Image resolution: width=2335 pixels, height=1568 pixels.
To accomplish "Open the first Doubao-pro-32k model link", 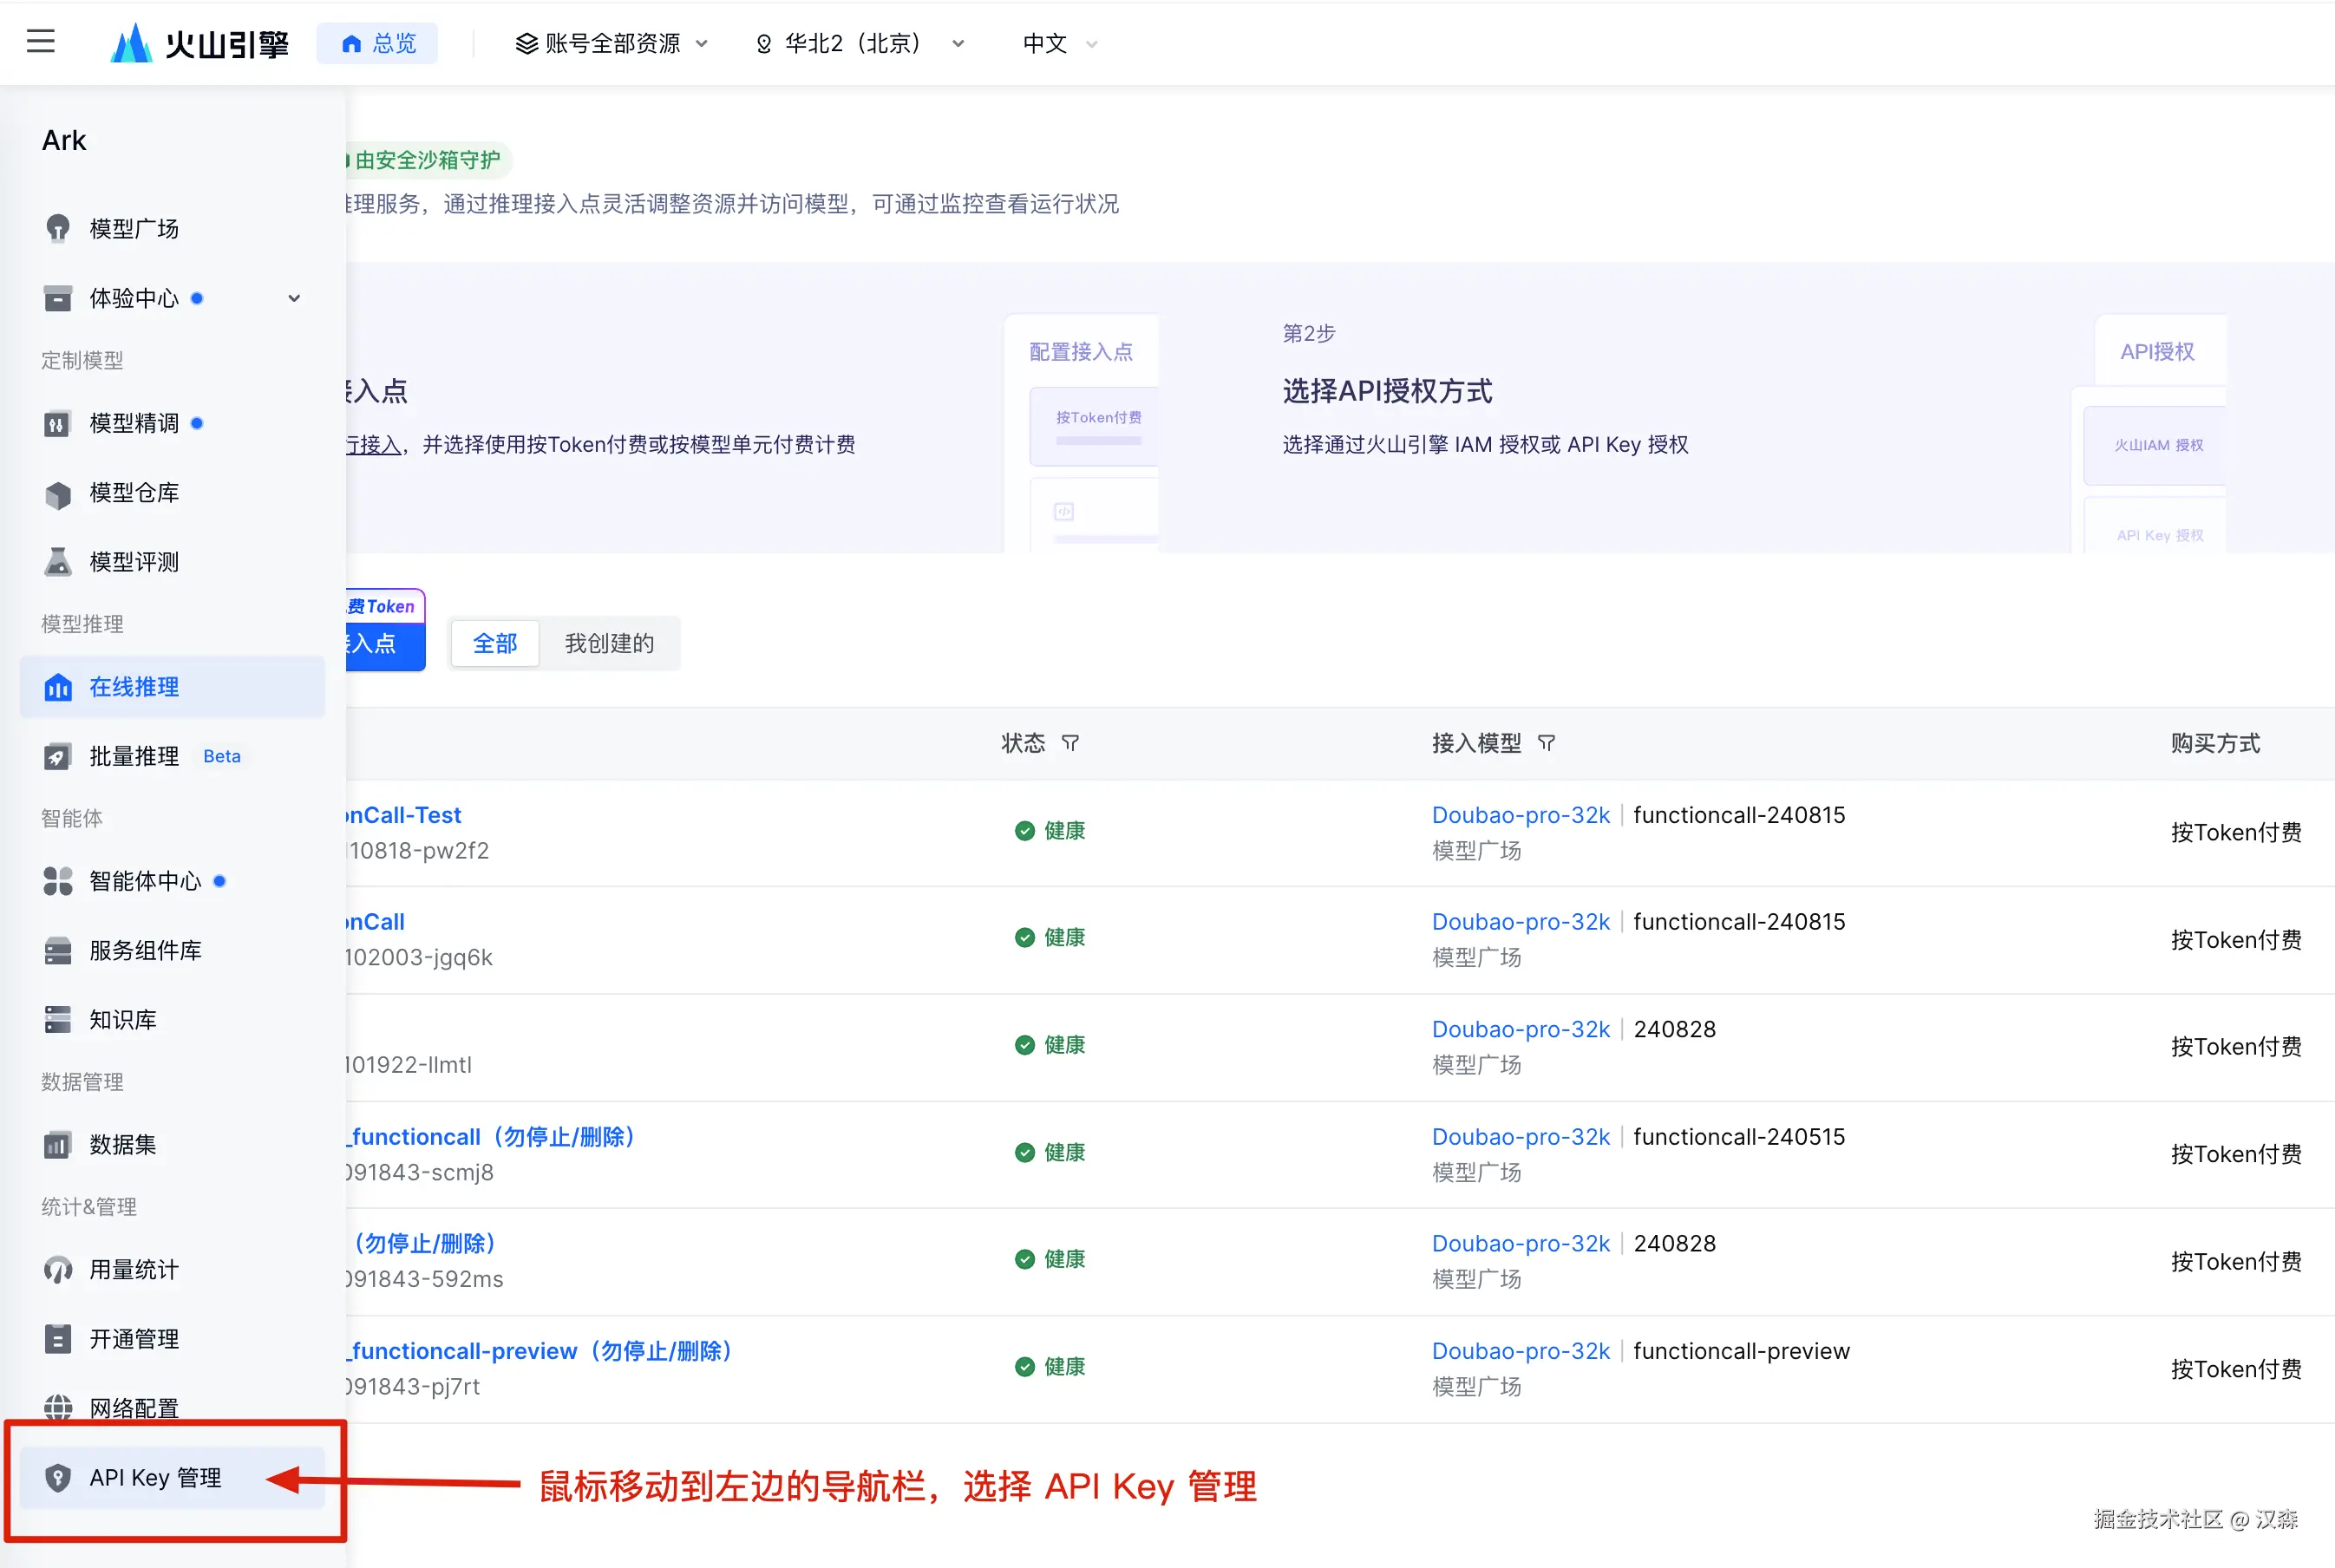I will pyautogui.click(x=1520, y=815).
